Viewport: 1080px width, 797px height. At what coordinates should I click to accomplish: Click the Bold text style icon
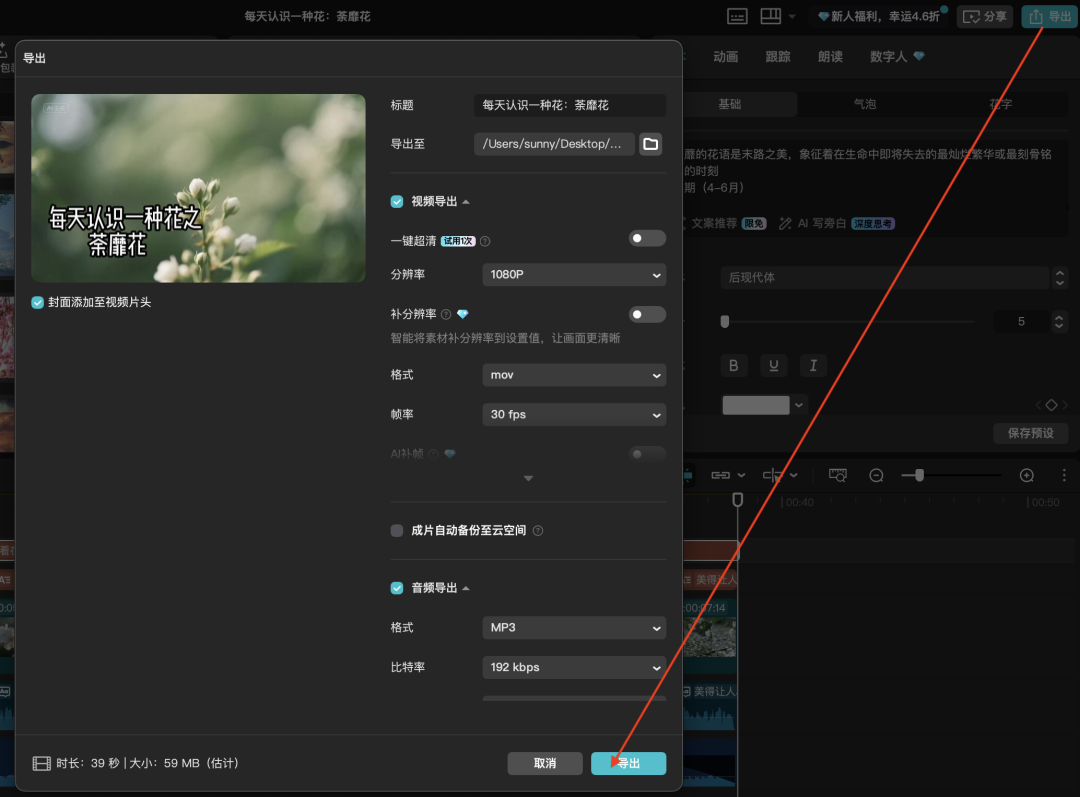733,365
